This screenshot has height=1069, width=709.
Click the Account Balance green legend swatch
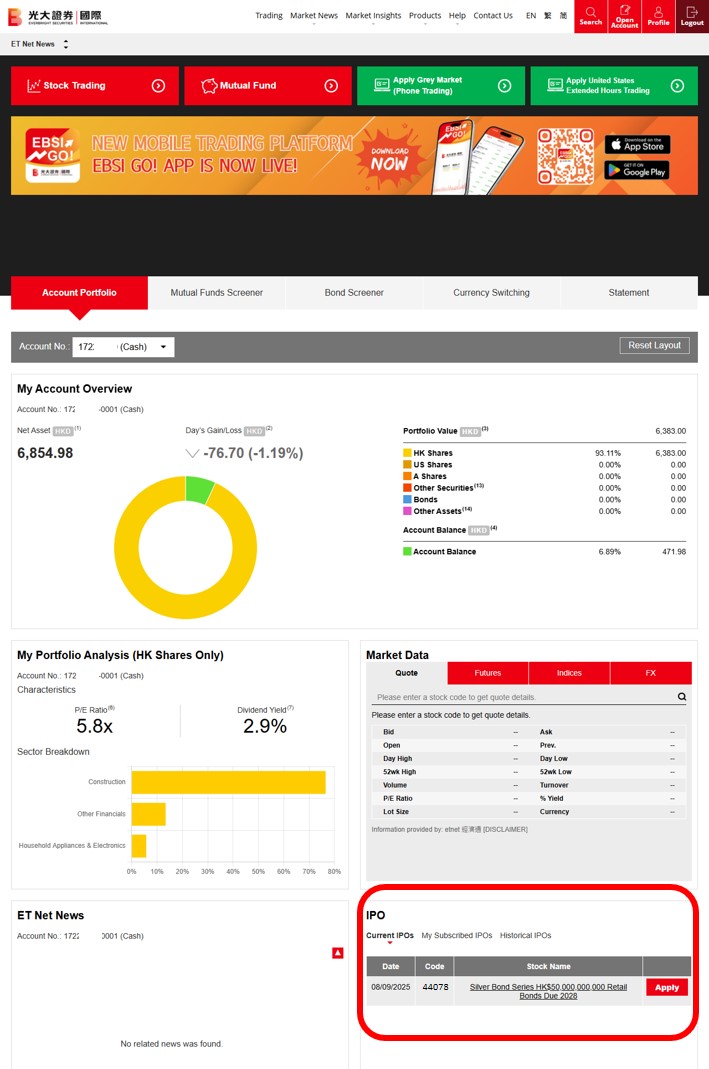(x=407, y=552)
